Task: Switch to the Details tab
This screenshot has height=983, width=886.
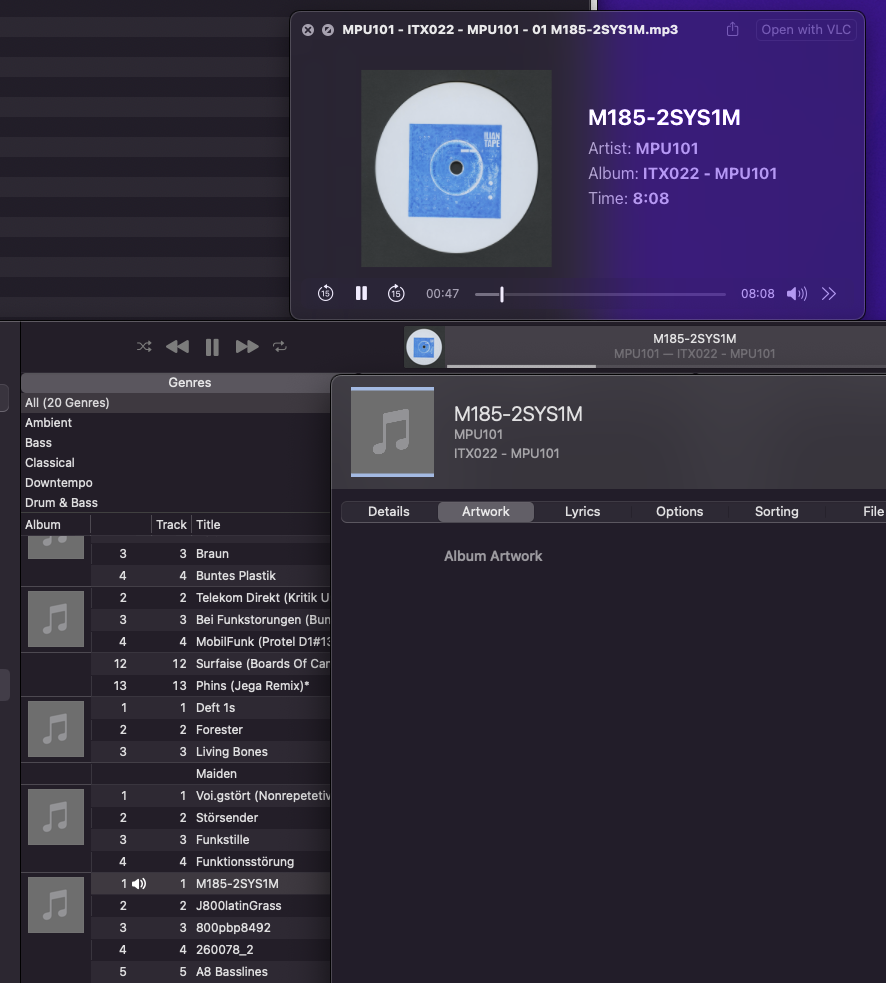Action: [388, 511]
